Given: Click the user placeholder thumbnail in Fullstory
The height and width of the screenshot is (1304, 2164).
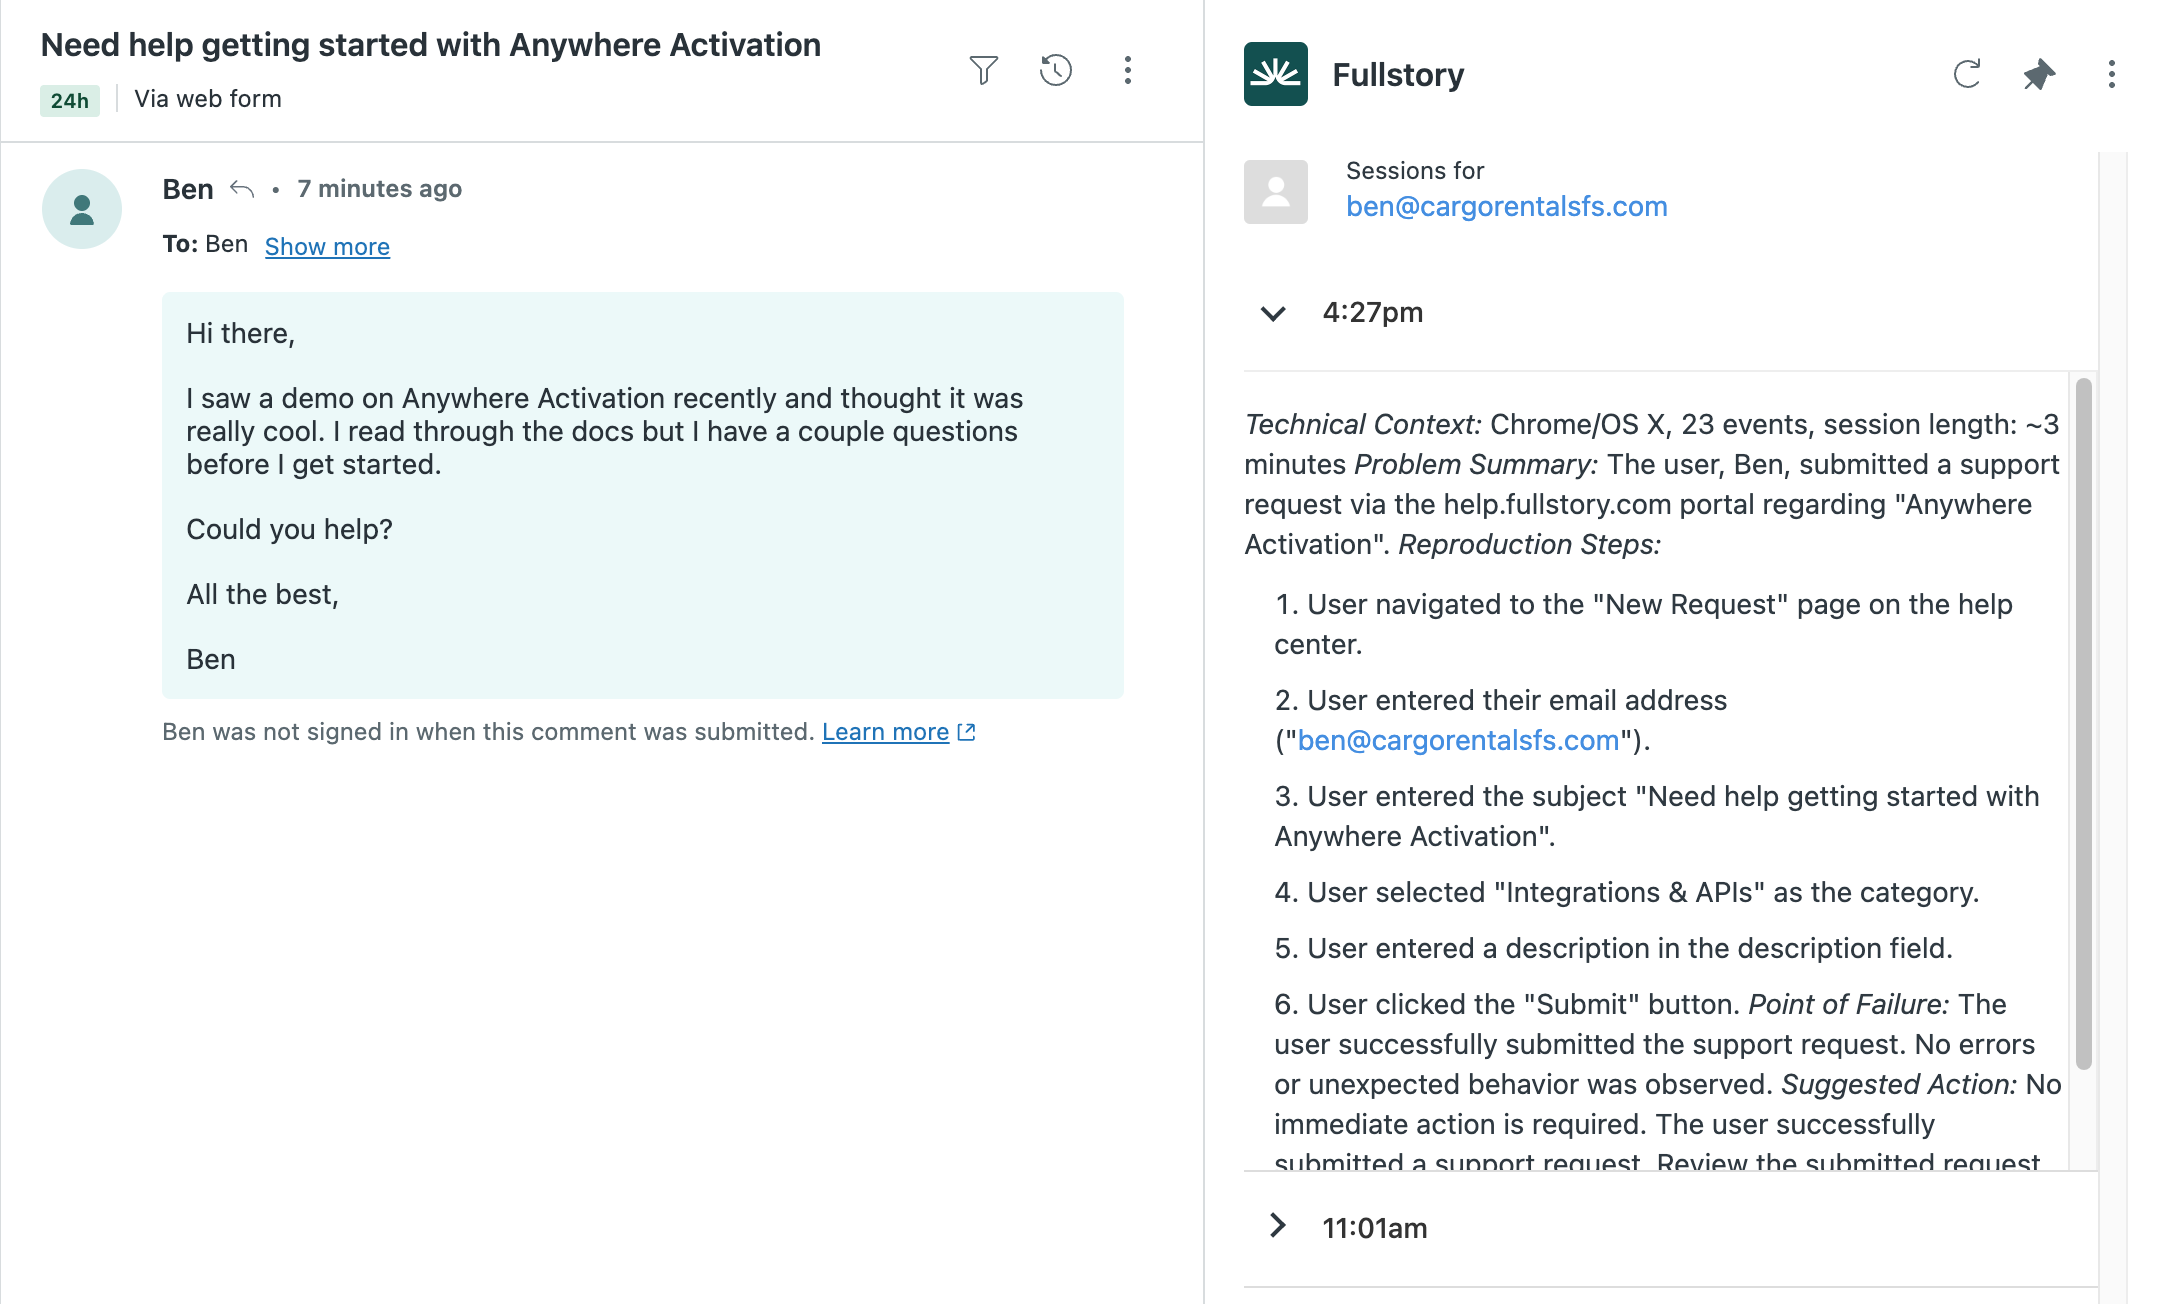Looking at the screenshot, I should pyautogui.click(x=1275, y=191).
